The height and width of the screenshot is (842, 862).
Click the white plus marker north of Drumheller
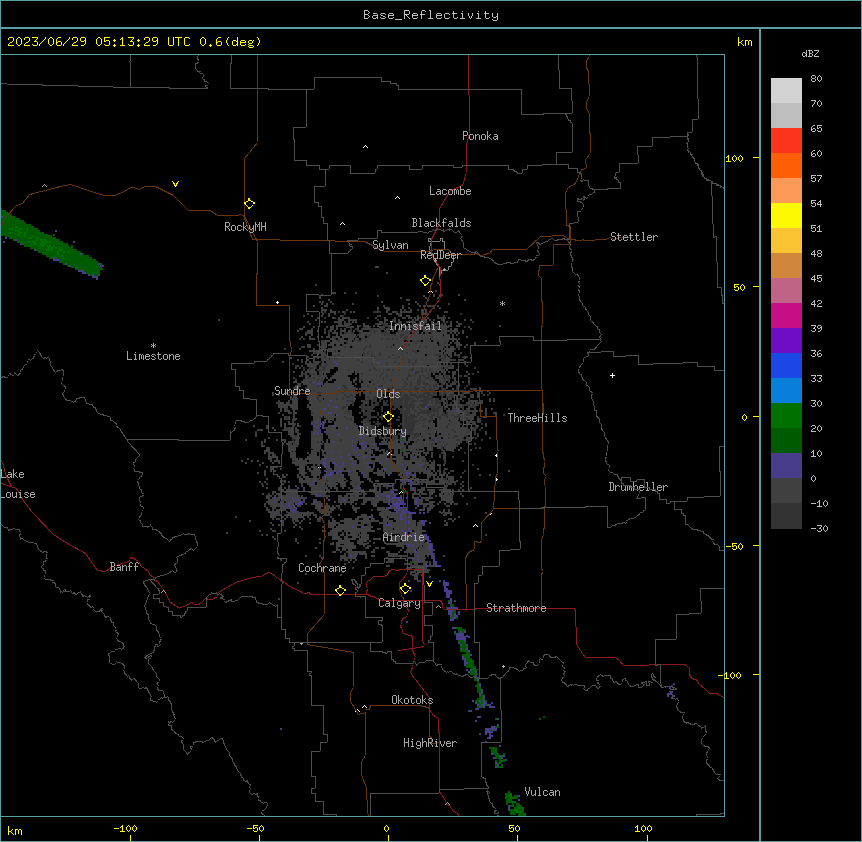[x=612, y=375]
